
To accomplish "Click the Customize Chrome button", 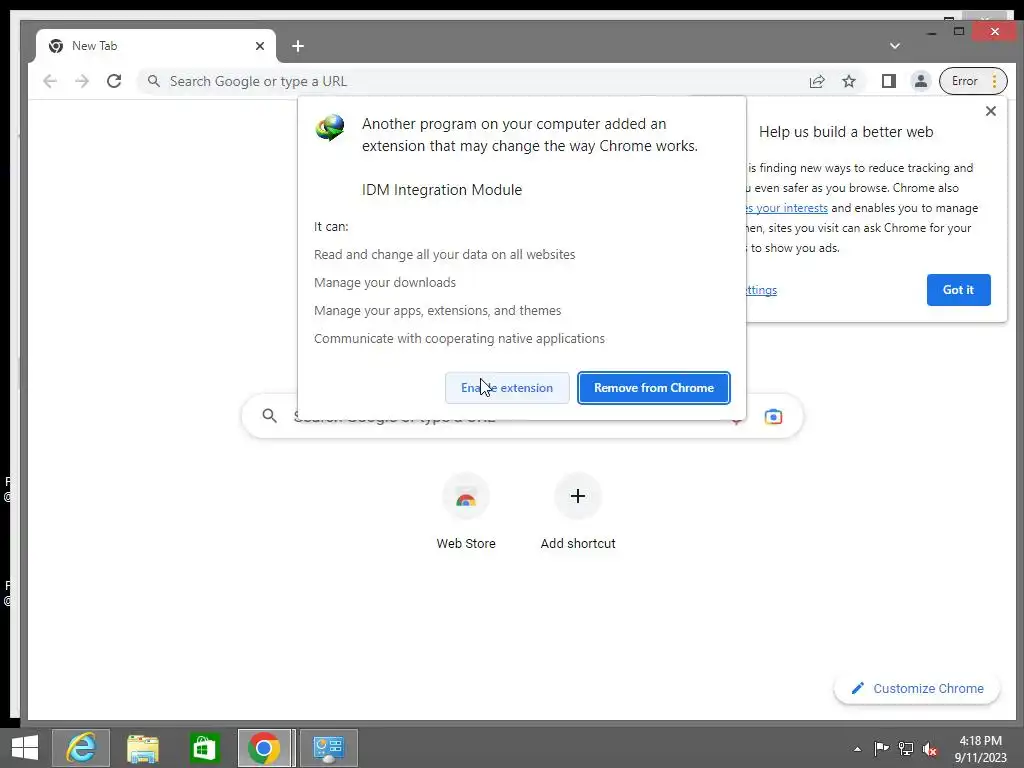I will coord(917,688).
